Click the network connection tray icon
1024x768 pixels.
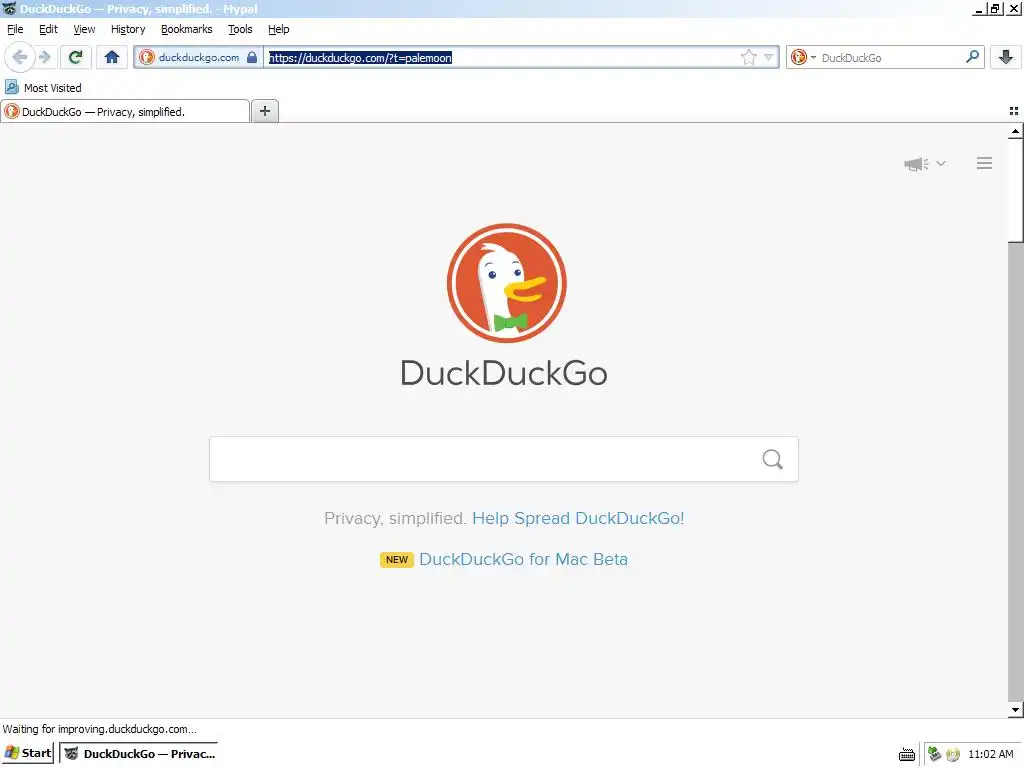935,754
